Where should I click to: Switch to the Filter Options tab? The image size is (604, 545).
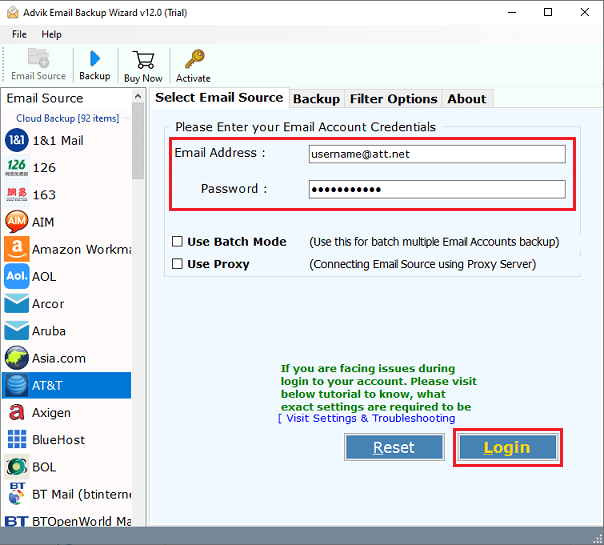[393, 99]
